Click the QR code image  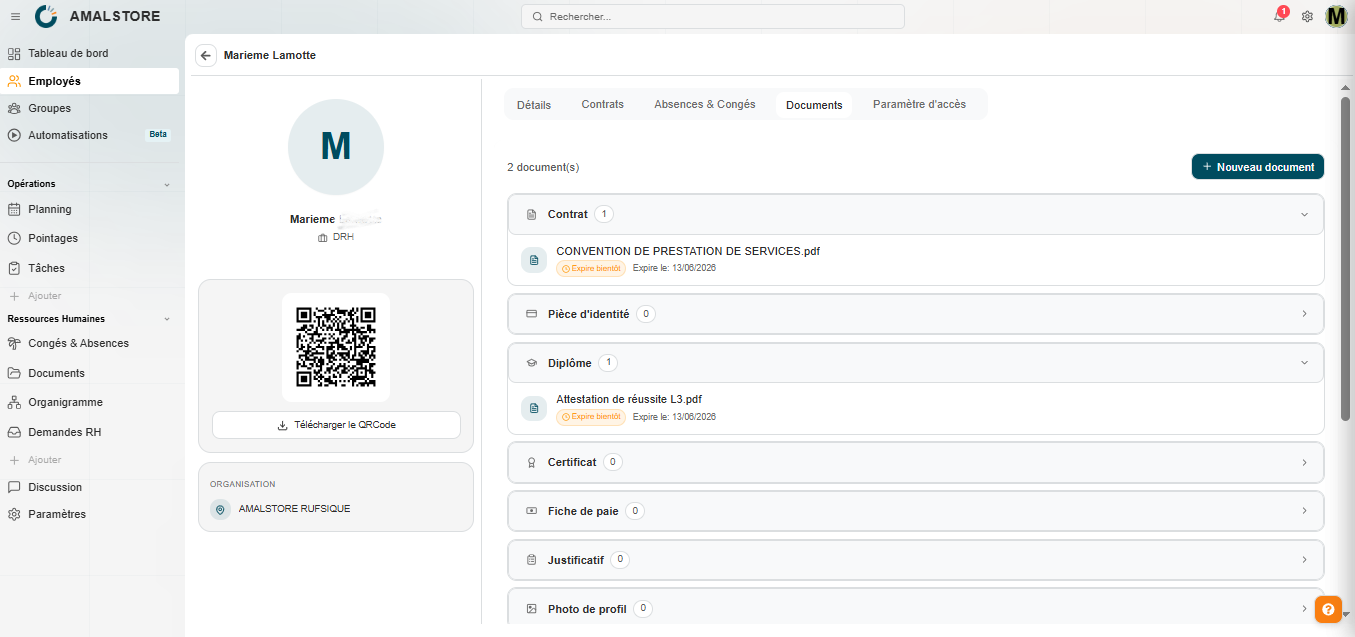point(336,347)
